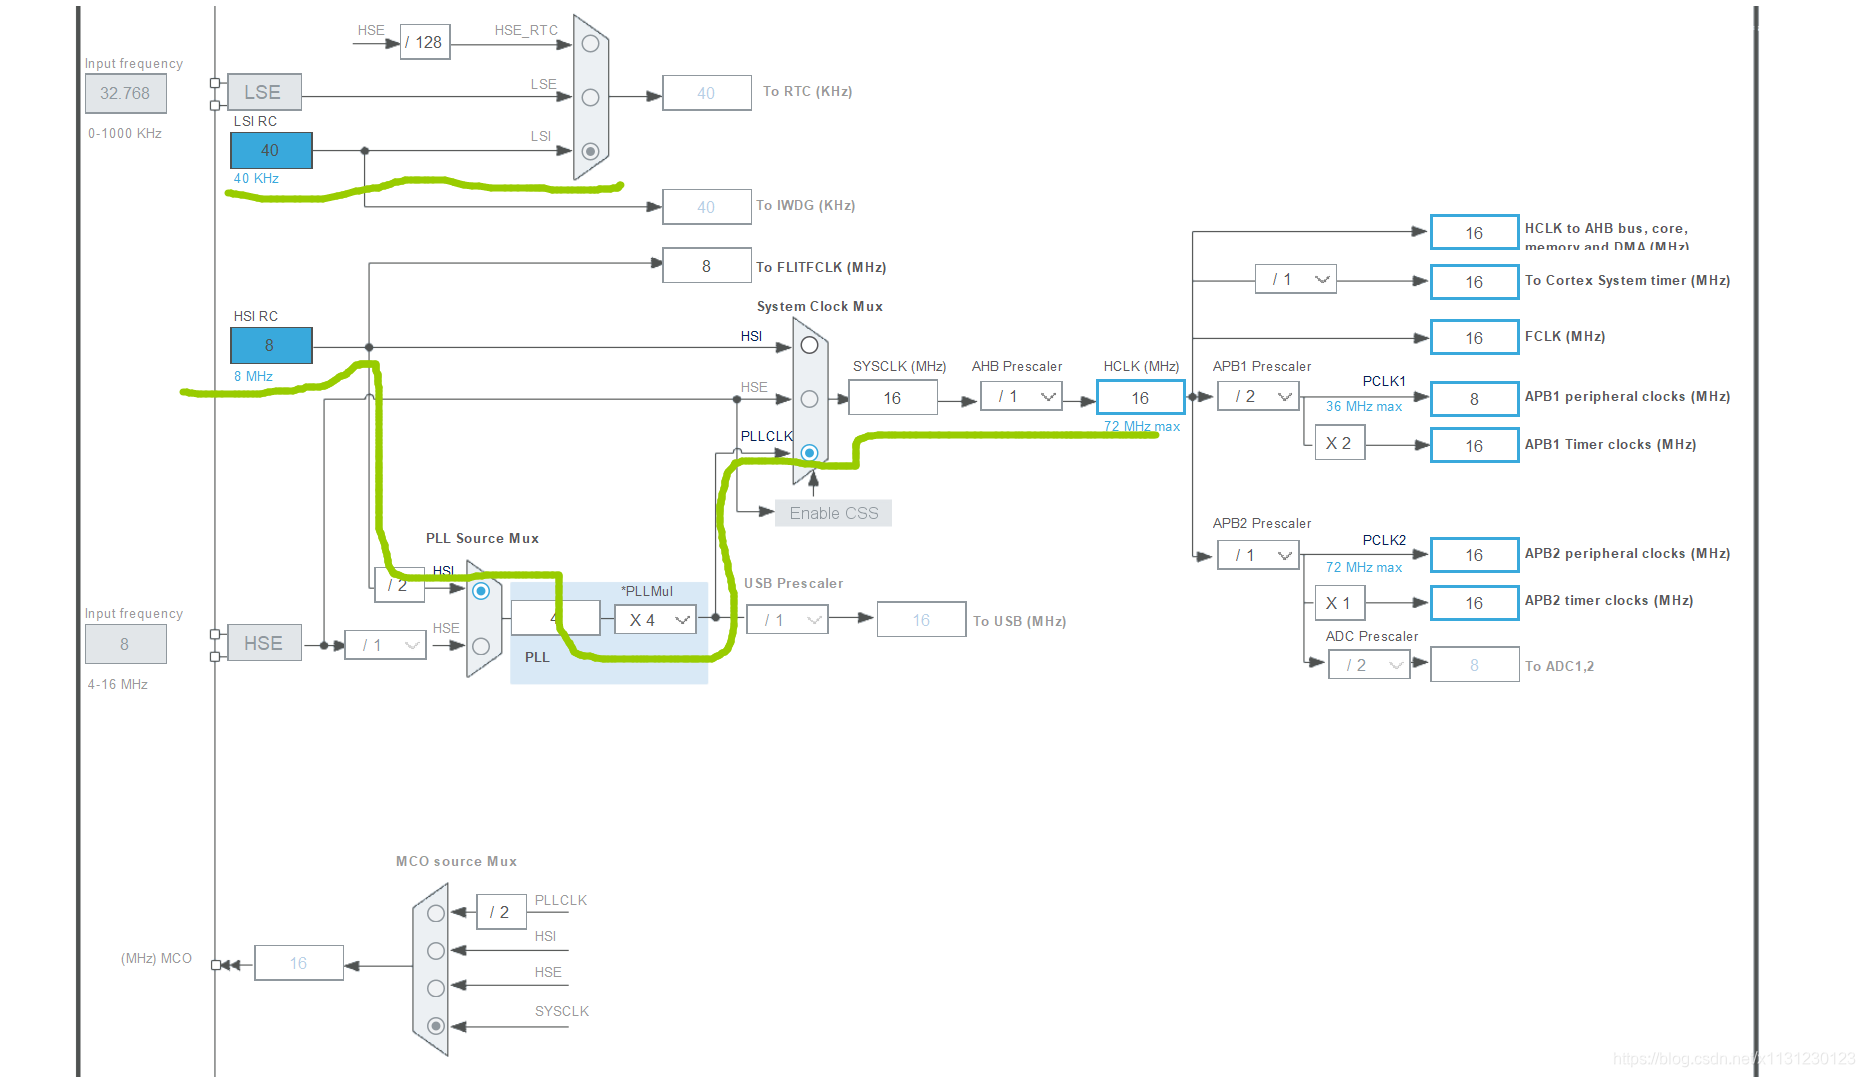Click the To RTC (KHz) value box

click(707, 93)
